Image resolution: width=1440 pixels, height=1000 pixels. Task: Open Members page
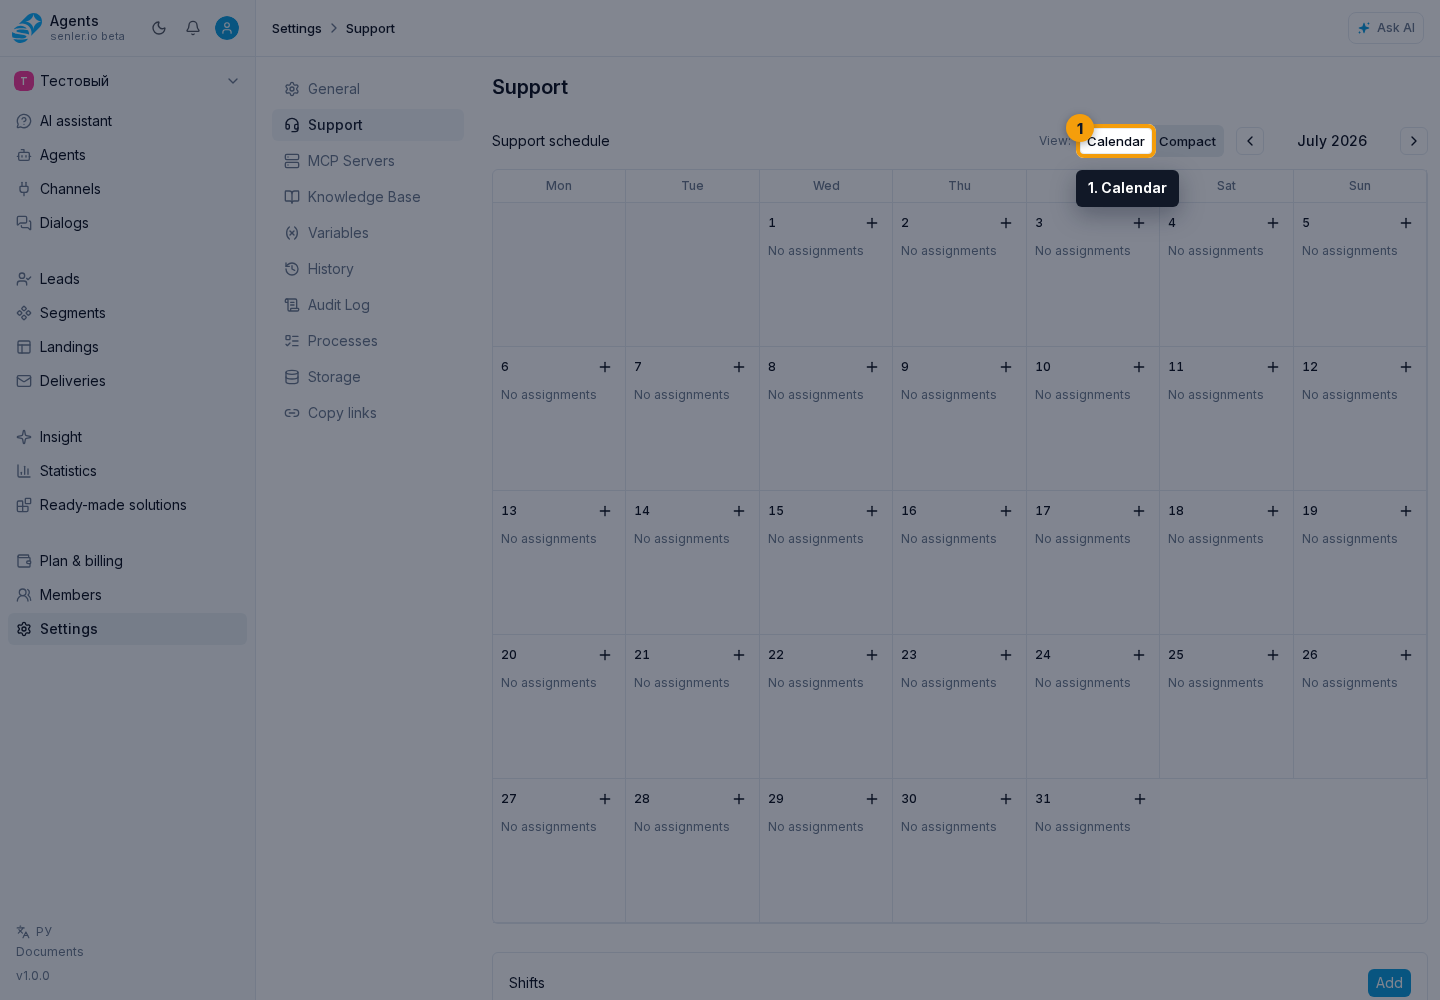127,595
